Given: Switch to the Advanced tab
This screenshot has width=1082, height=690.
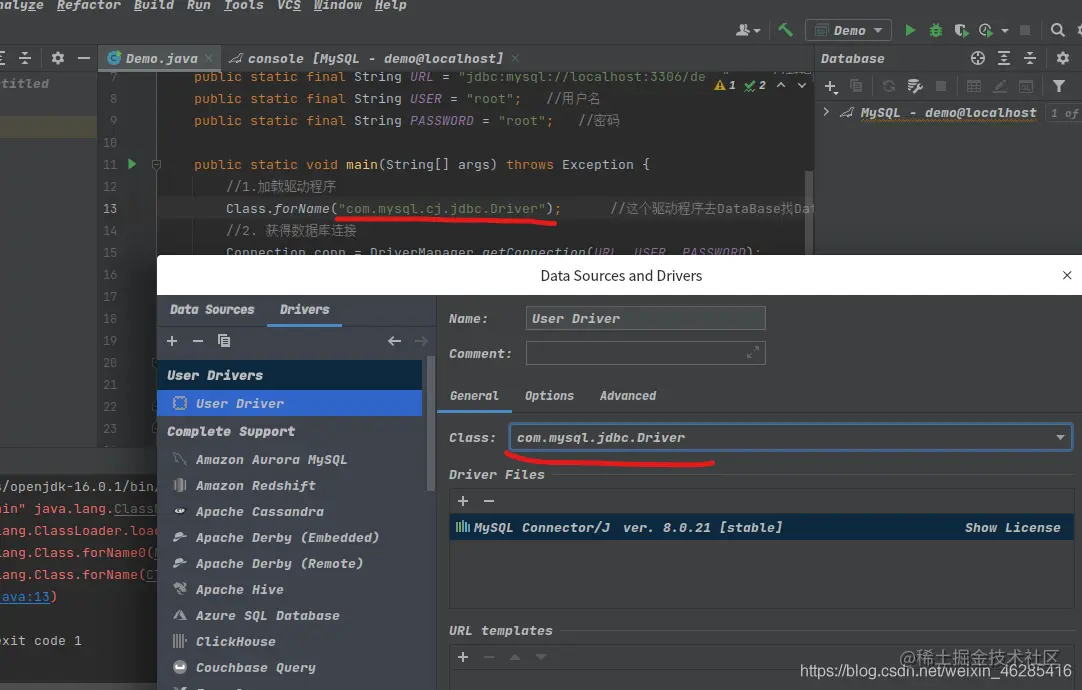Looking at the screenshot, I should tap(628, 395).
